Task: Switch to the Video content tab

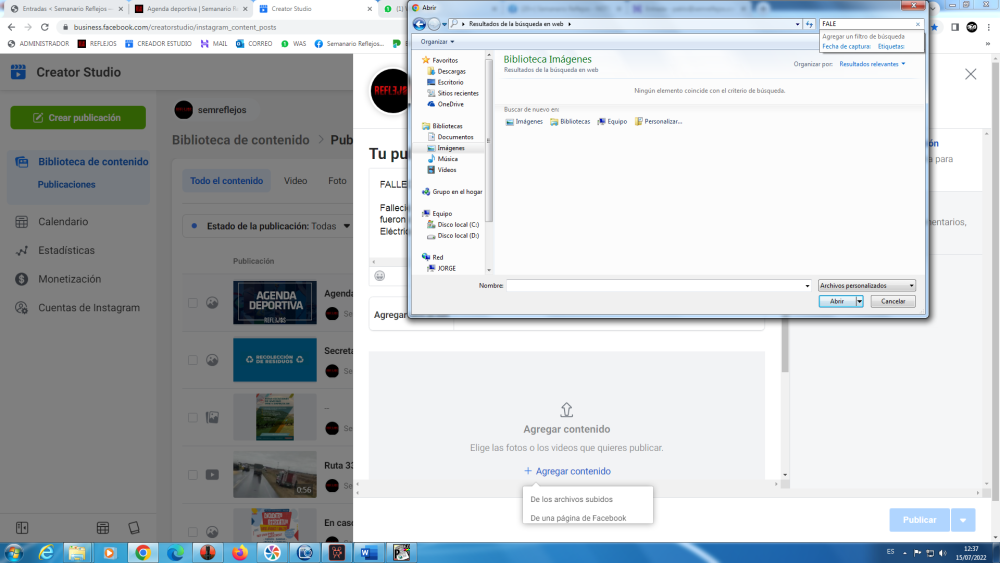Action: point(295,181)
